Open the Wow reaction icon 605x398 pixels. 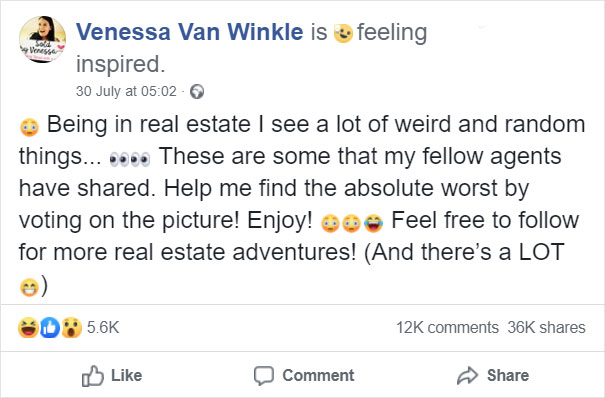click(71, 328)
